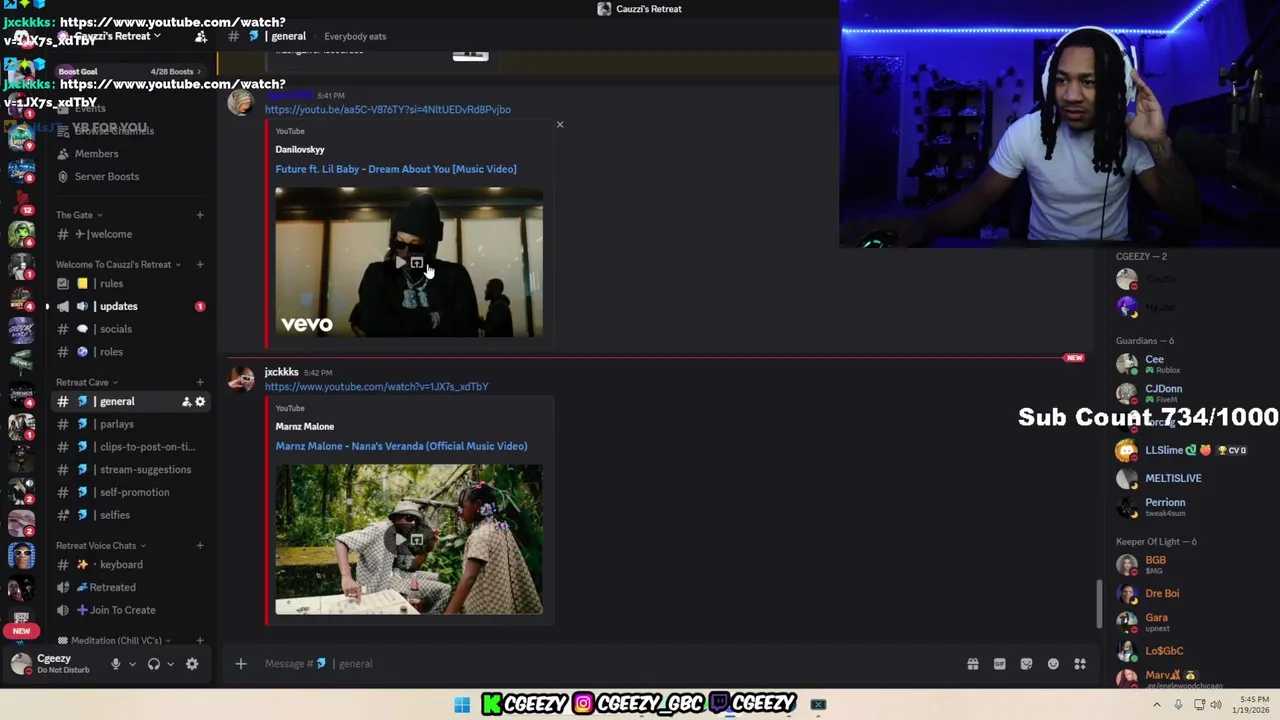Viewport: 1280px width, 720px height.
Task: Open the youtu.be link above Future embed
Action: click(x=387, y=109)
